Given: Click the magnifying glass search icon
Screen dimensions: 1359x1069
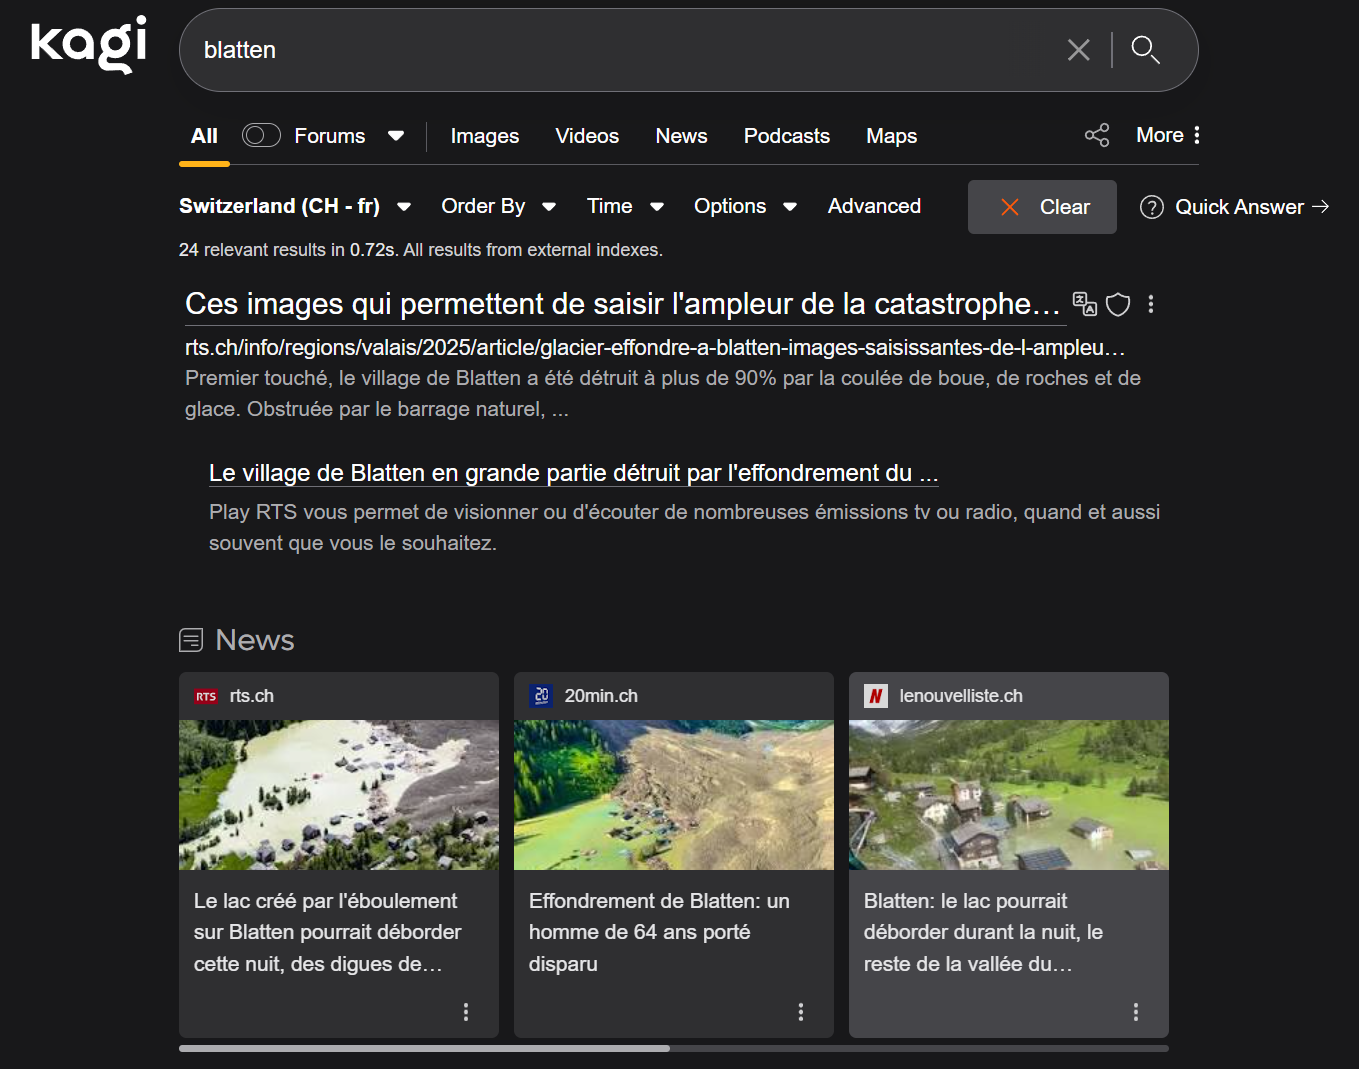Looking at the screenshot, I should (1145, 50).
